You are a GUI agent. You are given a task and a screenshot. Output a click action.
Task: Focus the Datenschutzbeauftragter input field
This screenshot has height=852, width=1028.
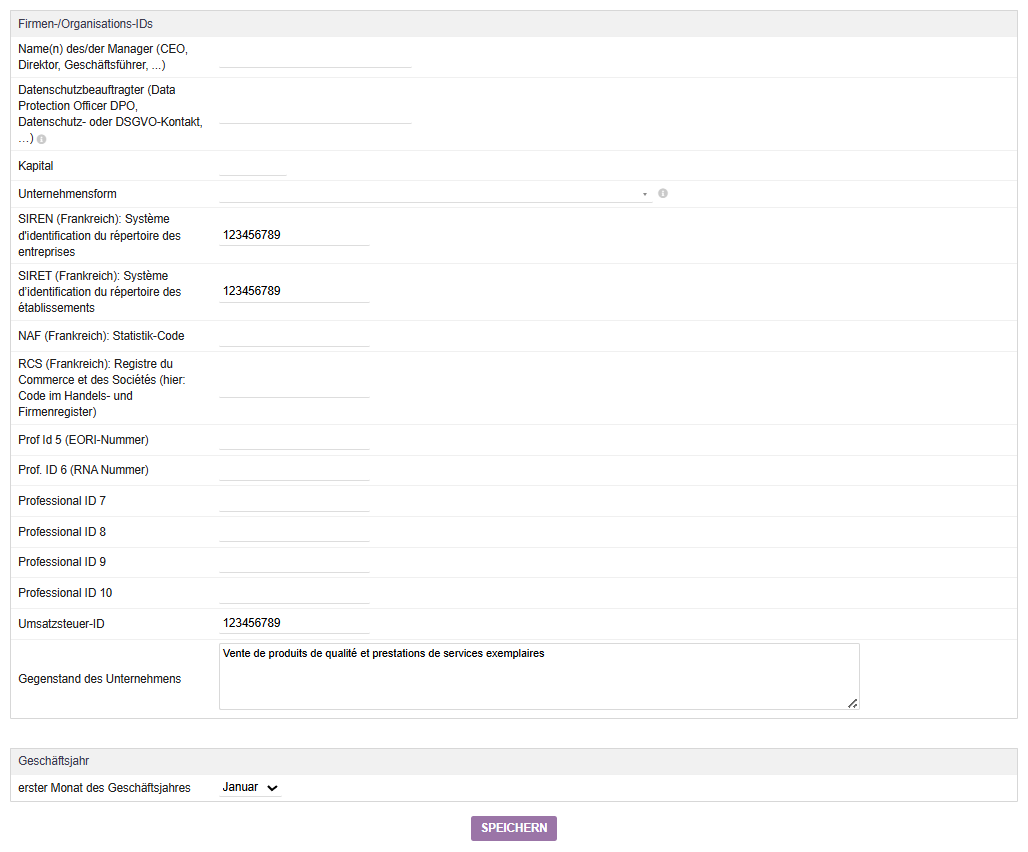pyautogui.click(x=315, y=113)
